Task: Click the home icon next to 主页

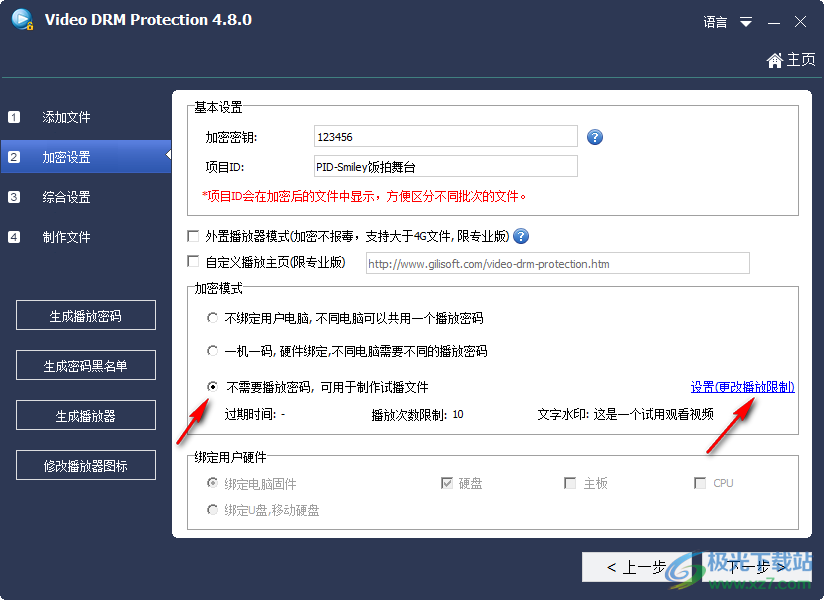Action: tap(774, 60)
